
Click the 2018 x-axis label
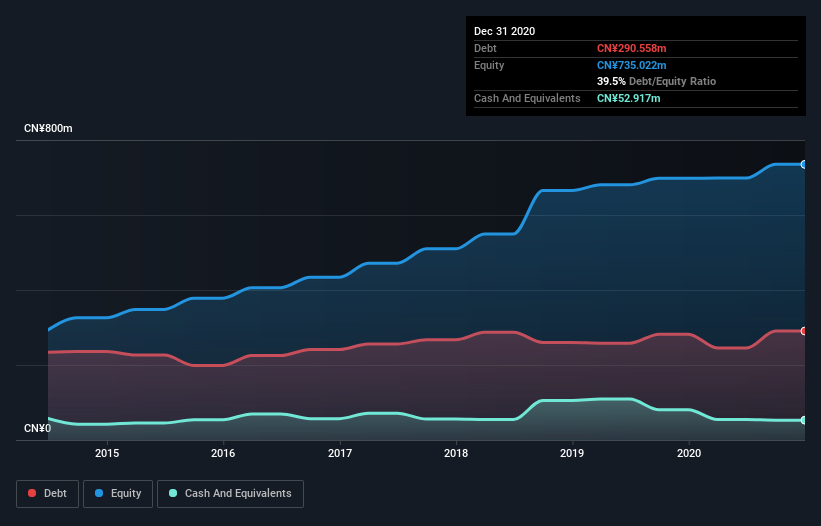click(456, 453)
